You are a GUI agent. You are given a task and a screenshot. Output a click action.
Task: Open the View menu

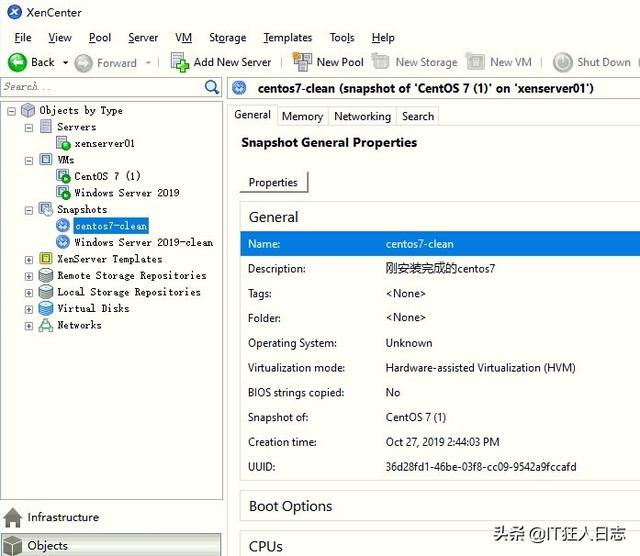(60, 38)
